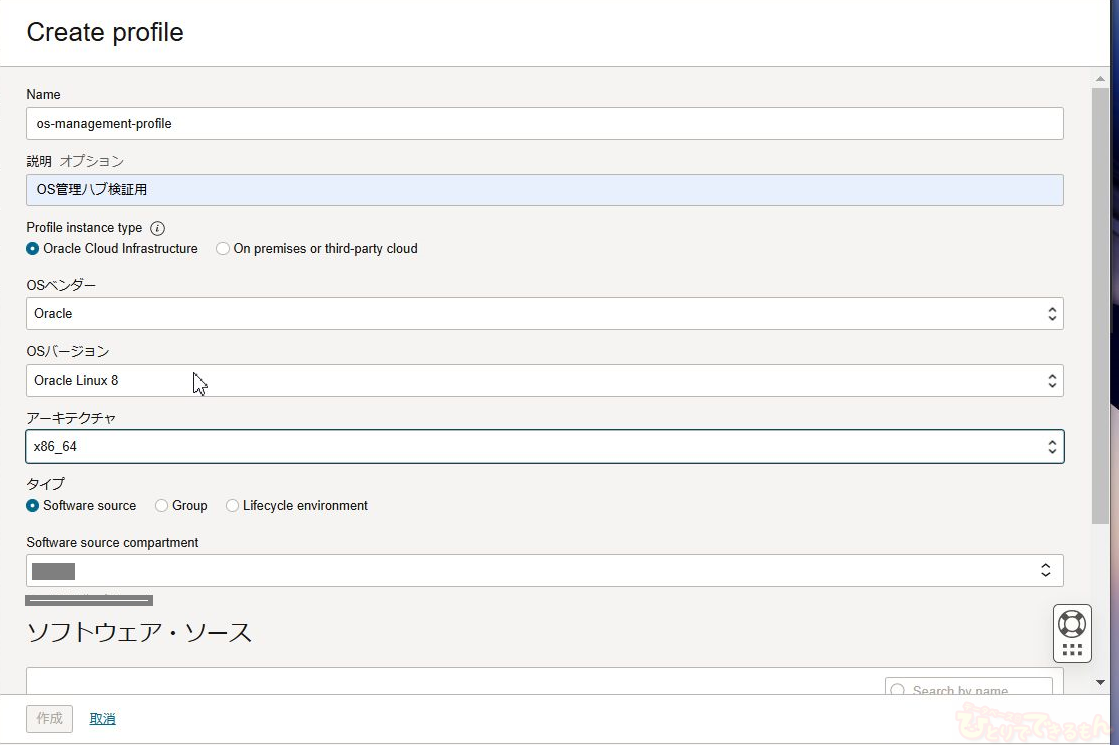Expand the Software source compartment dropdown

[x=545, y=571]
